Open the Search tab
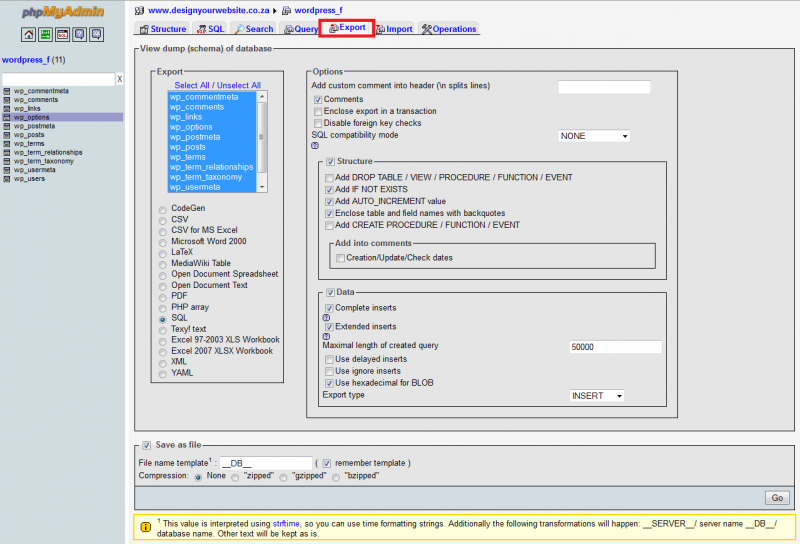Image resolution: width=800 pixels, height=544 pixels. pos(254,29)
